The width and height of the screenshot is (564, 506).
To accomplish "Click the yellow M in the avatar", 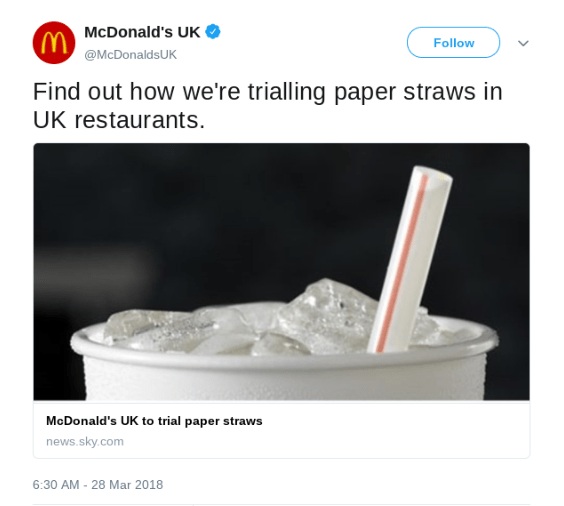I will click(x=54, y=42).
